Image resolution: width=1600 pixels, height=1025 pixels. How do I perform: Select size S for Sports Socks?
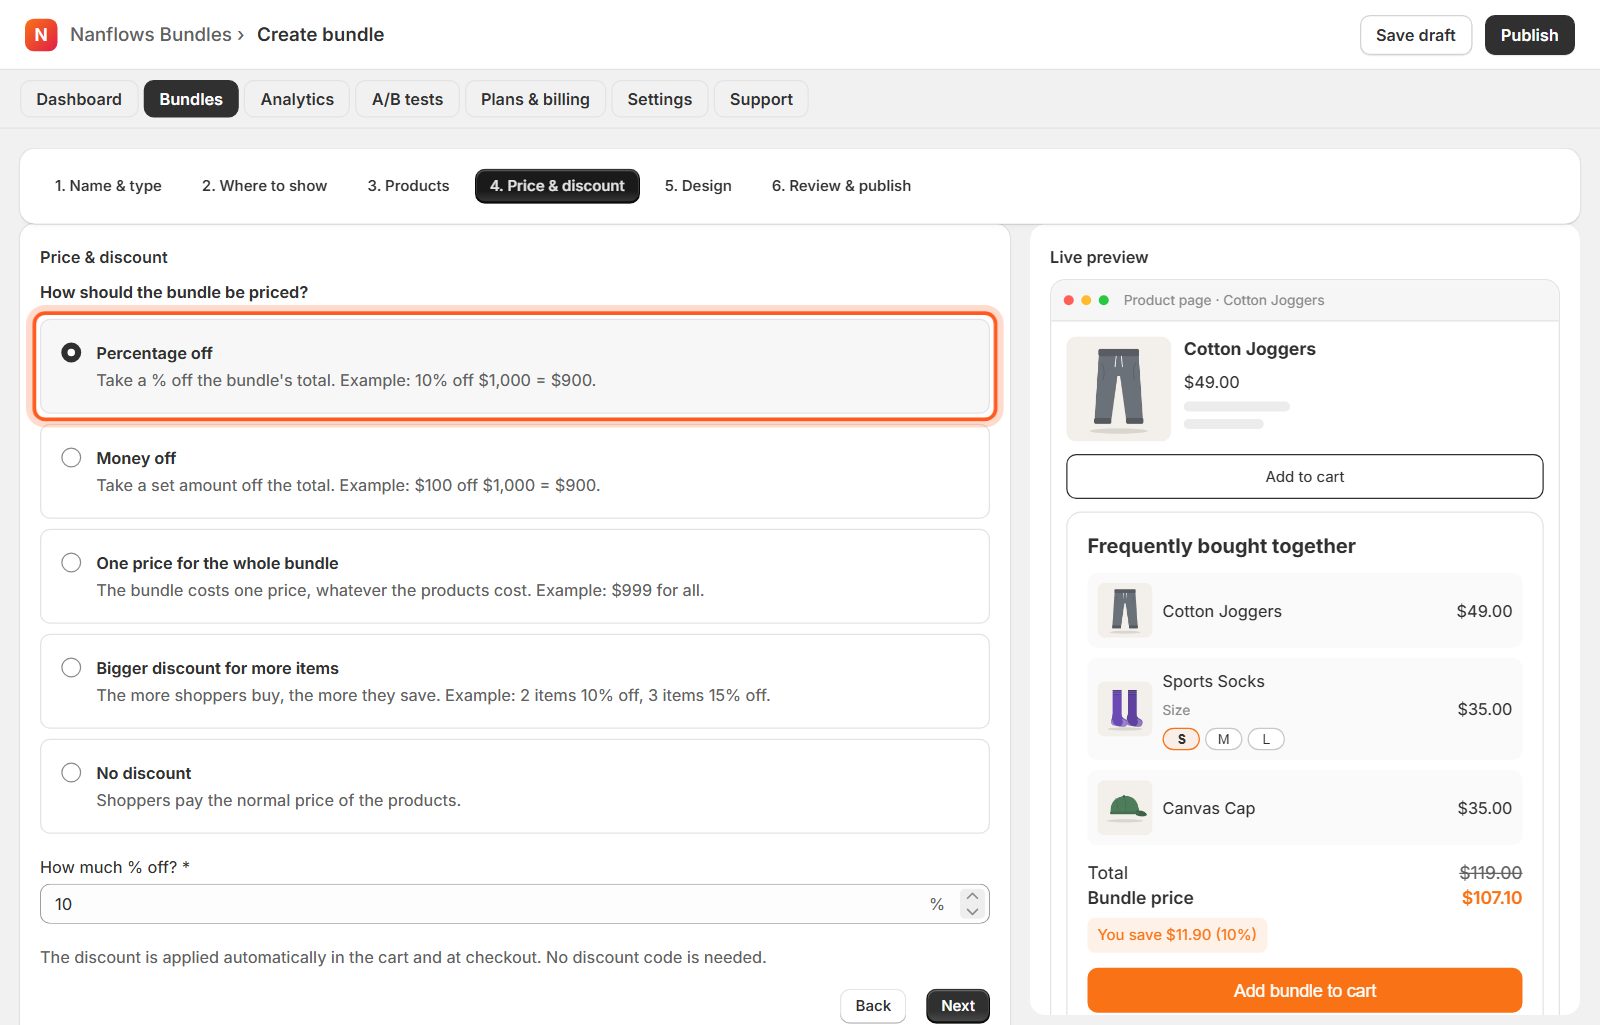coord(1181,739)
